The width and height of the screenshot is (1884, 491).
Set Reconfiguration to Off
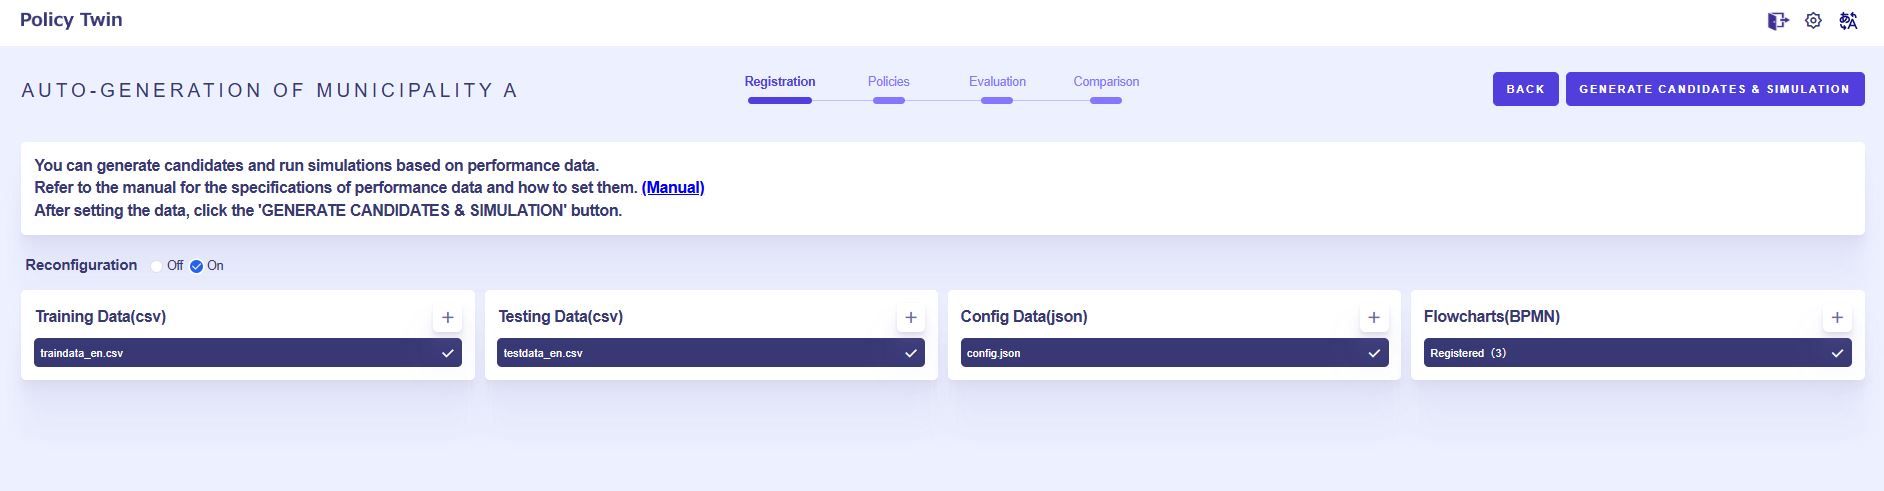(157, 266)
